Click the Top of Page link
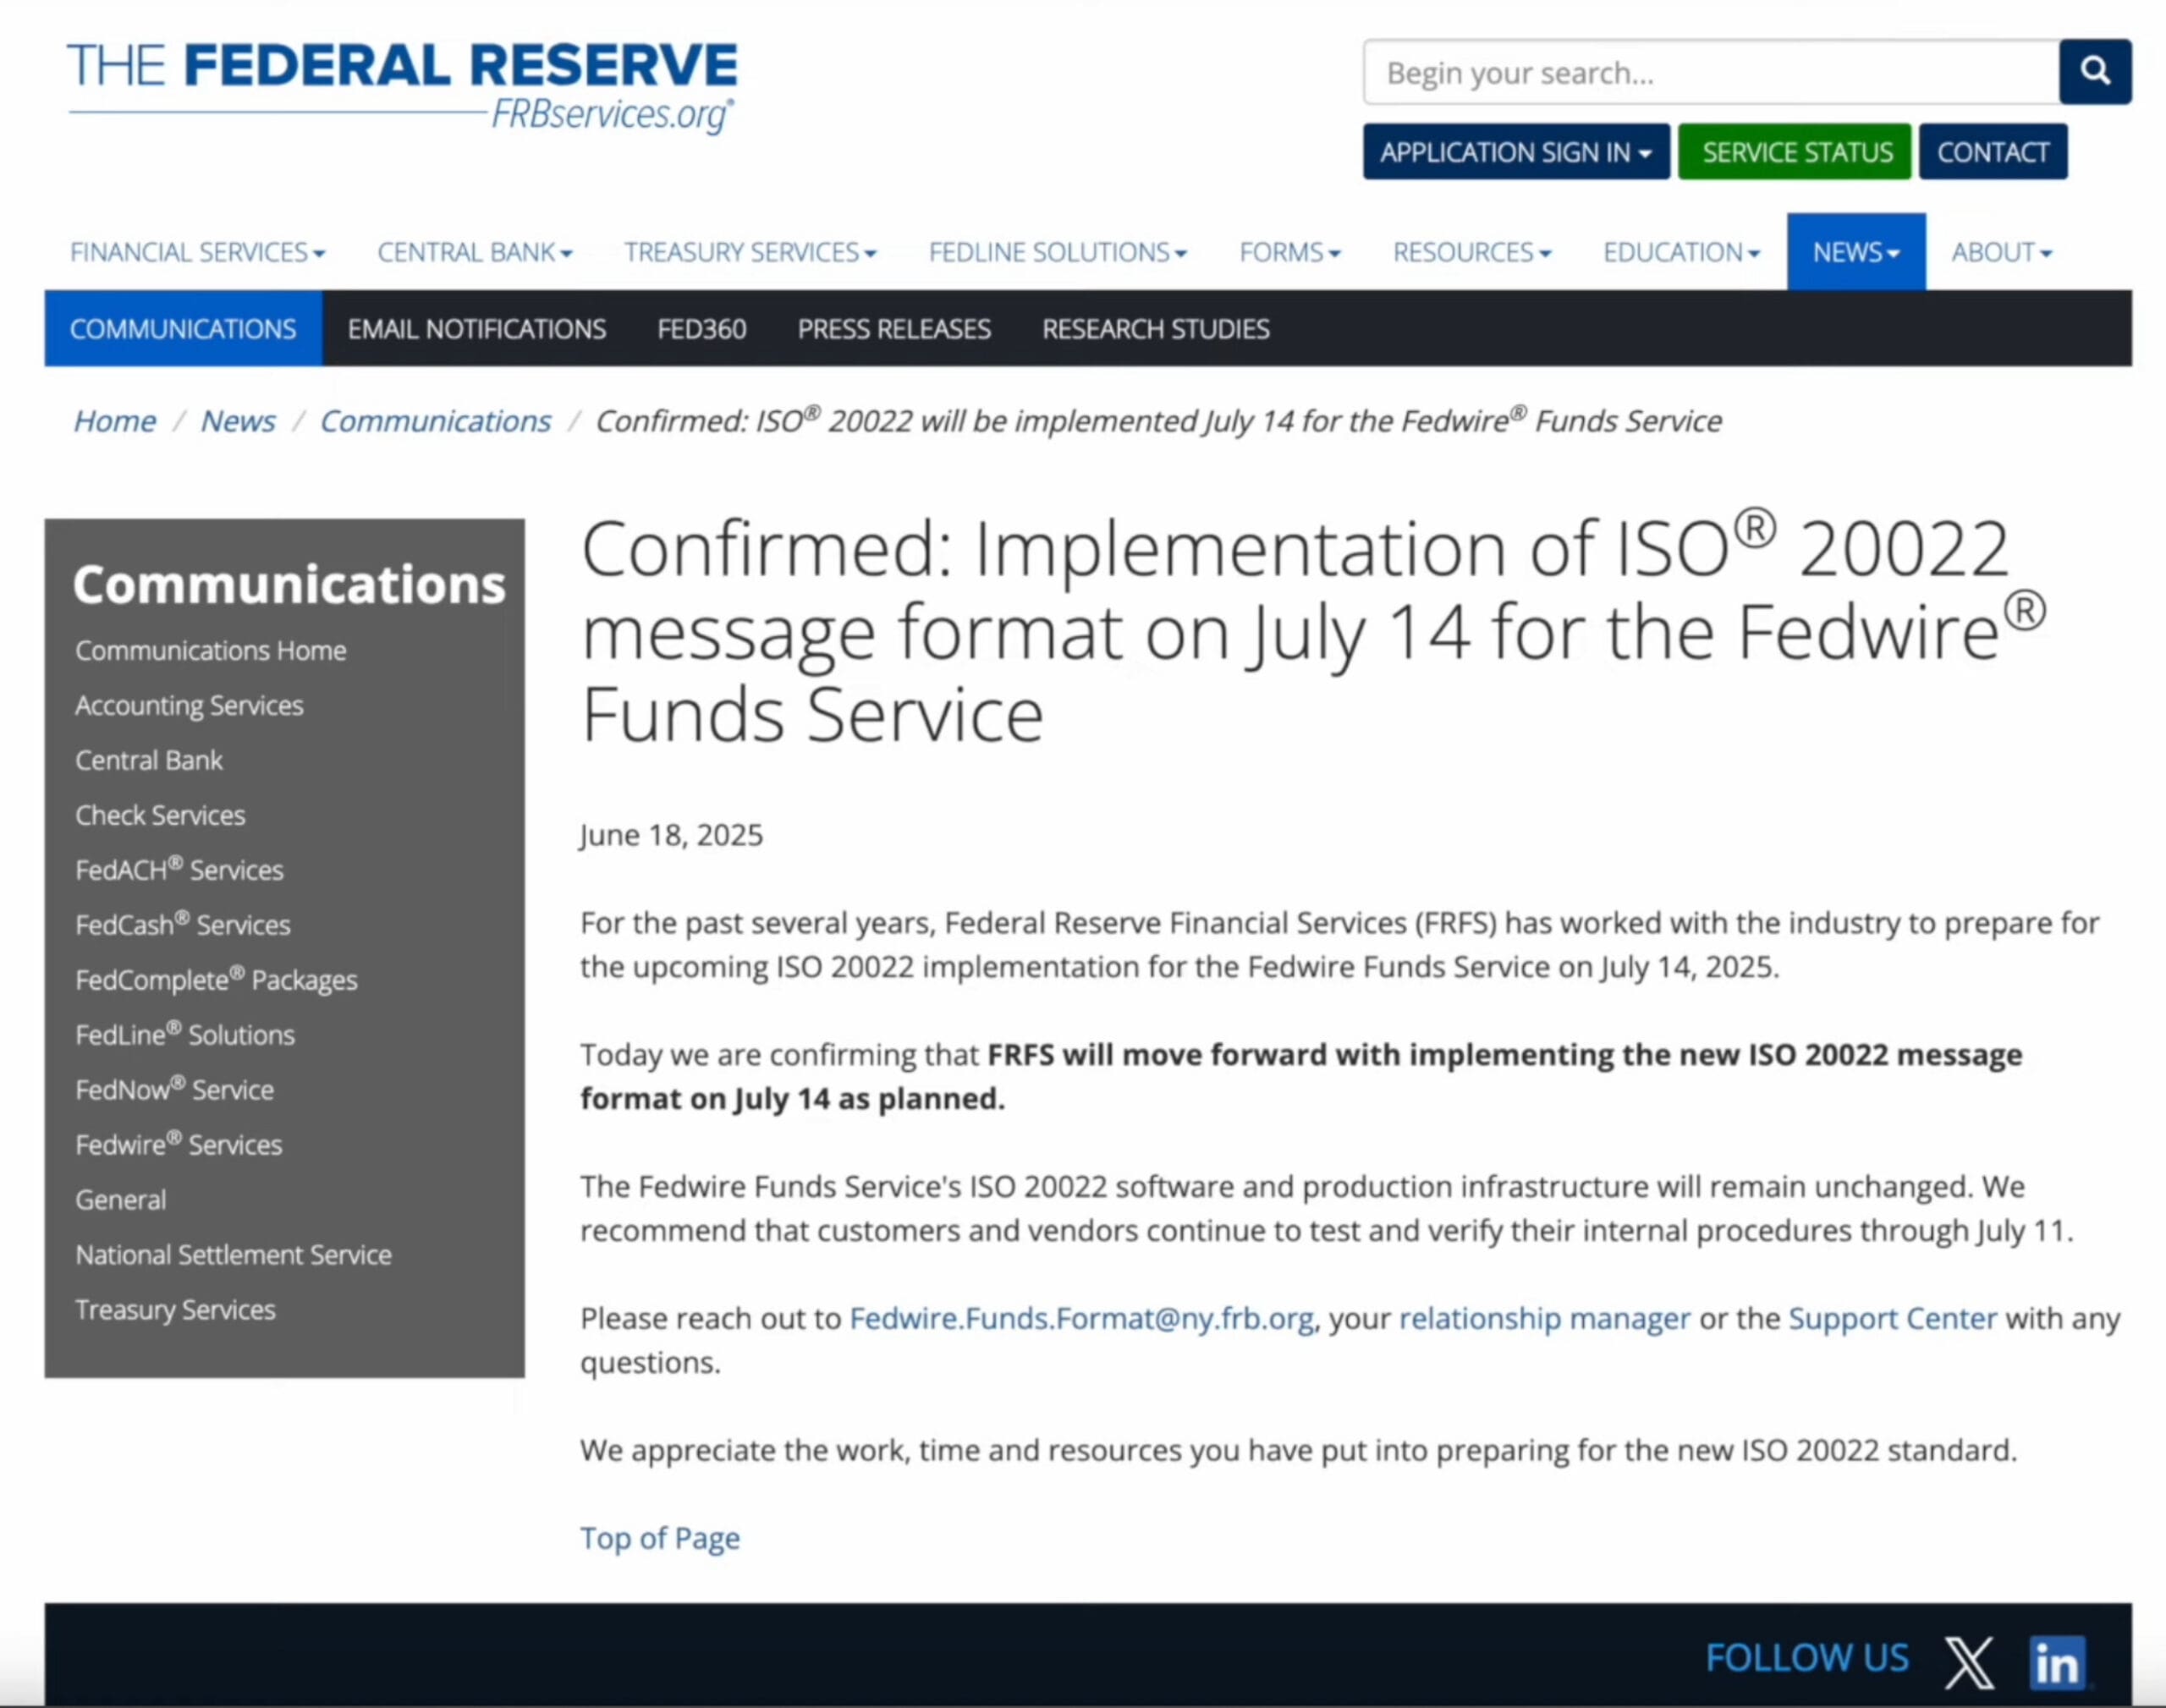2166x1708 pixels. pyautogui.click(x=660, y=1538)
